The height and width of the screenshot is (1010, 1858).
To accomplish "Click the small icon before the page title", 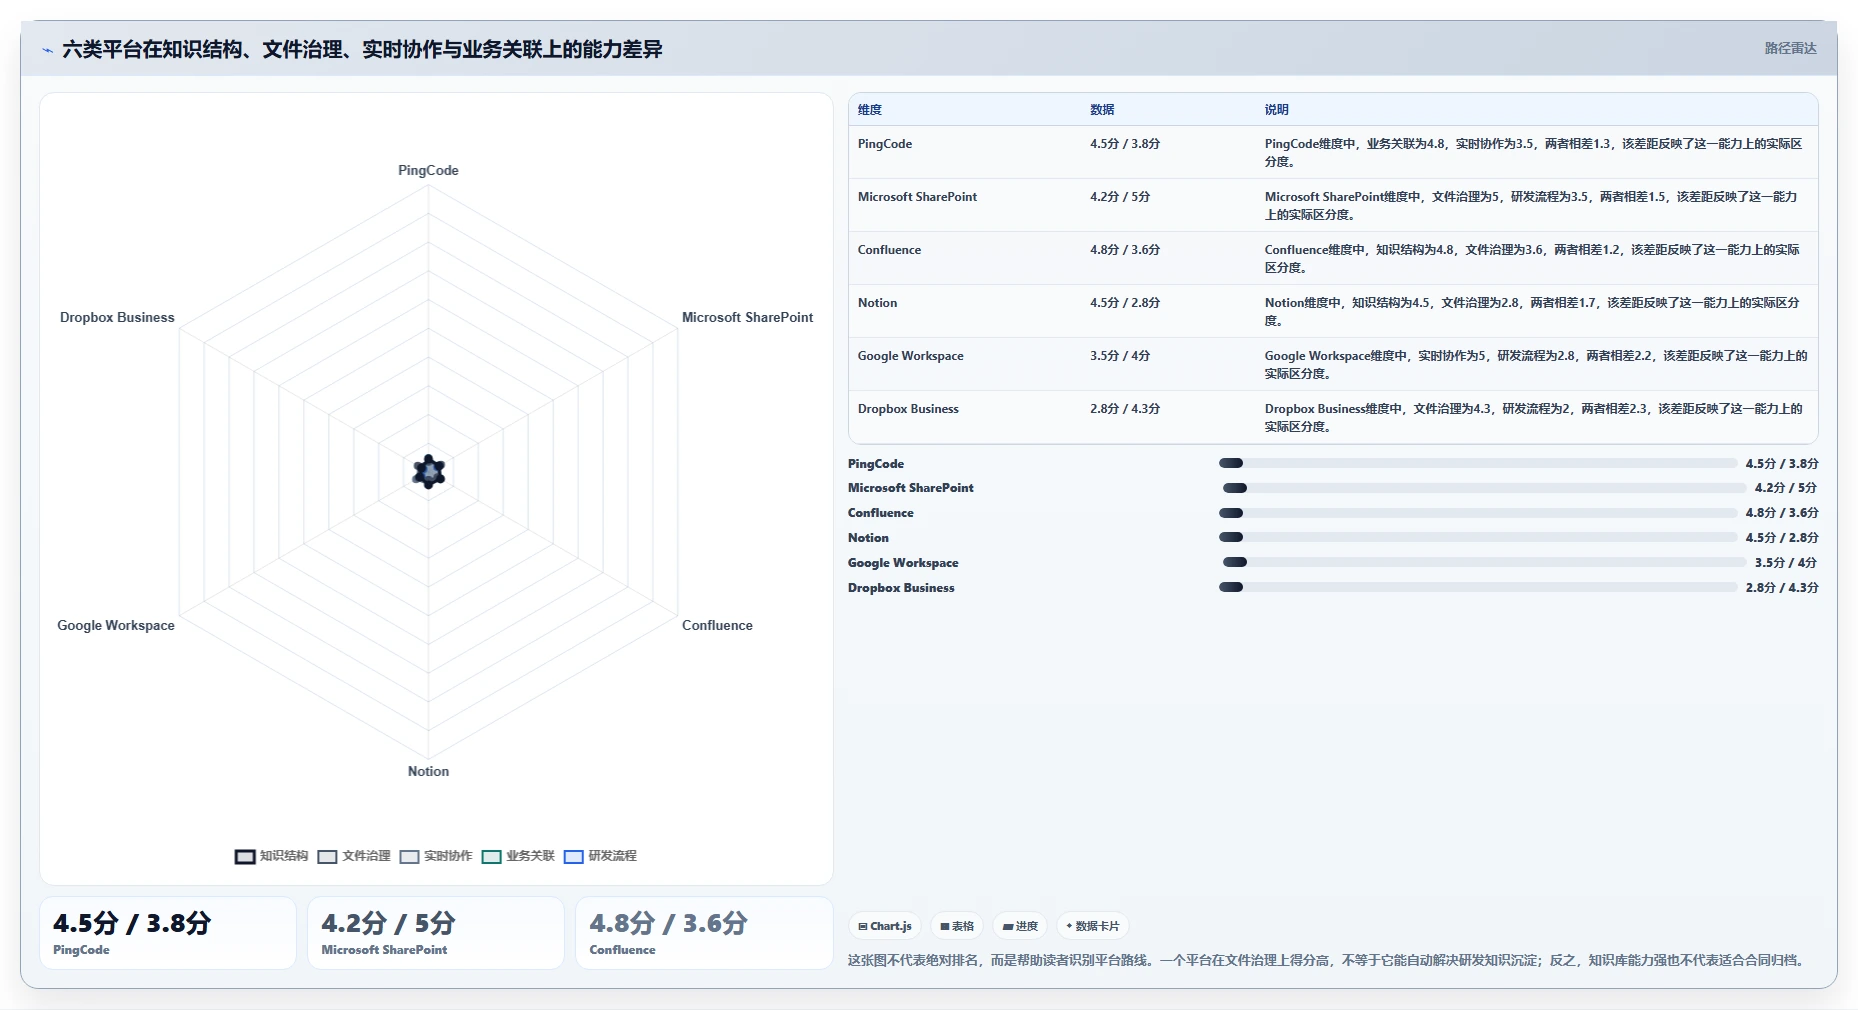I will [x=47, y=50].
